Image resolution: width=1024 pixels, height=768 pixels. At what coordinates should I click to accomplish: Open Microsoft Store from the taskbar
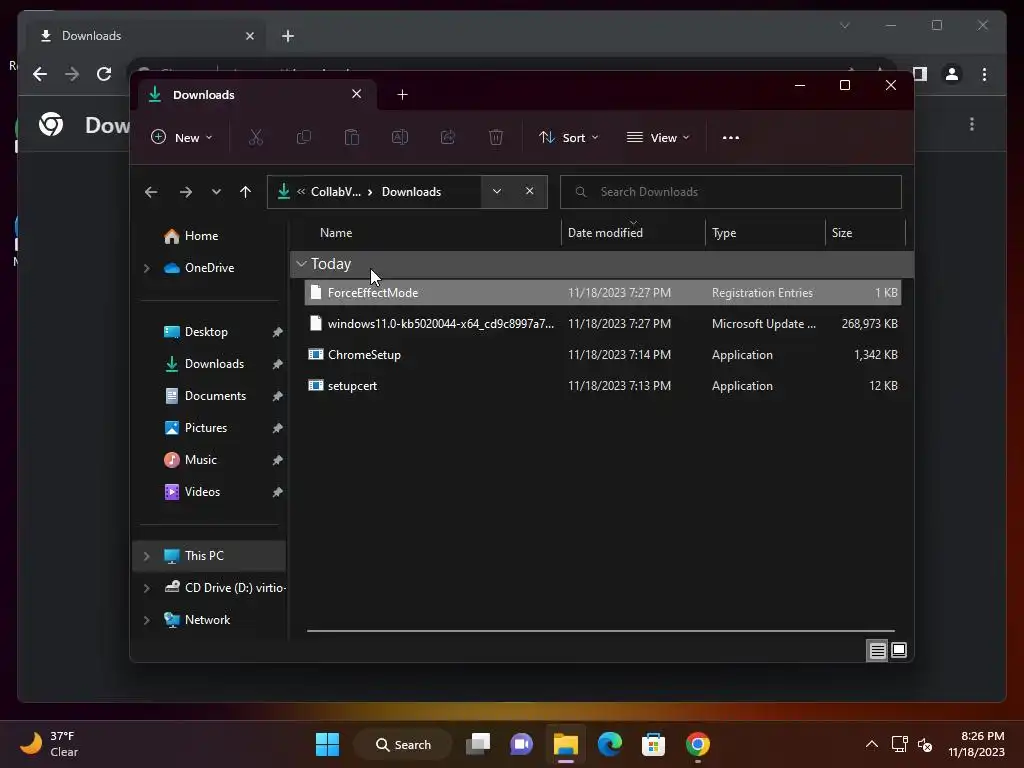[x=654, y=744]
